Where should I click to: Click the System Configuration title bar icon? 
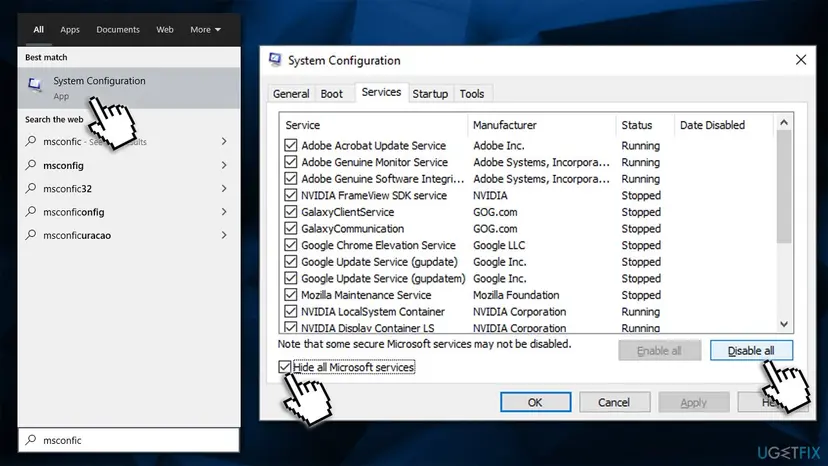tap(275, 60)
